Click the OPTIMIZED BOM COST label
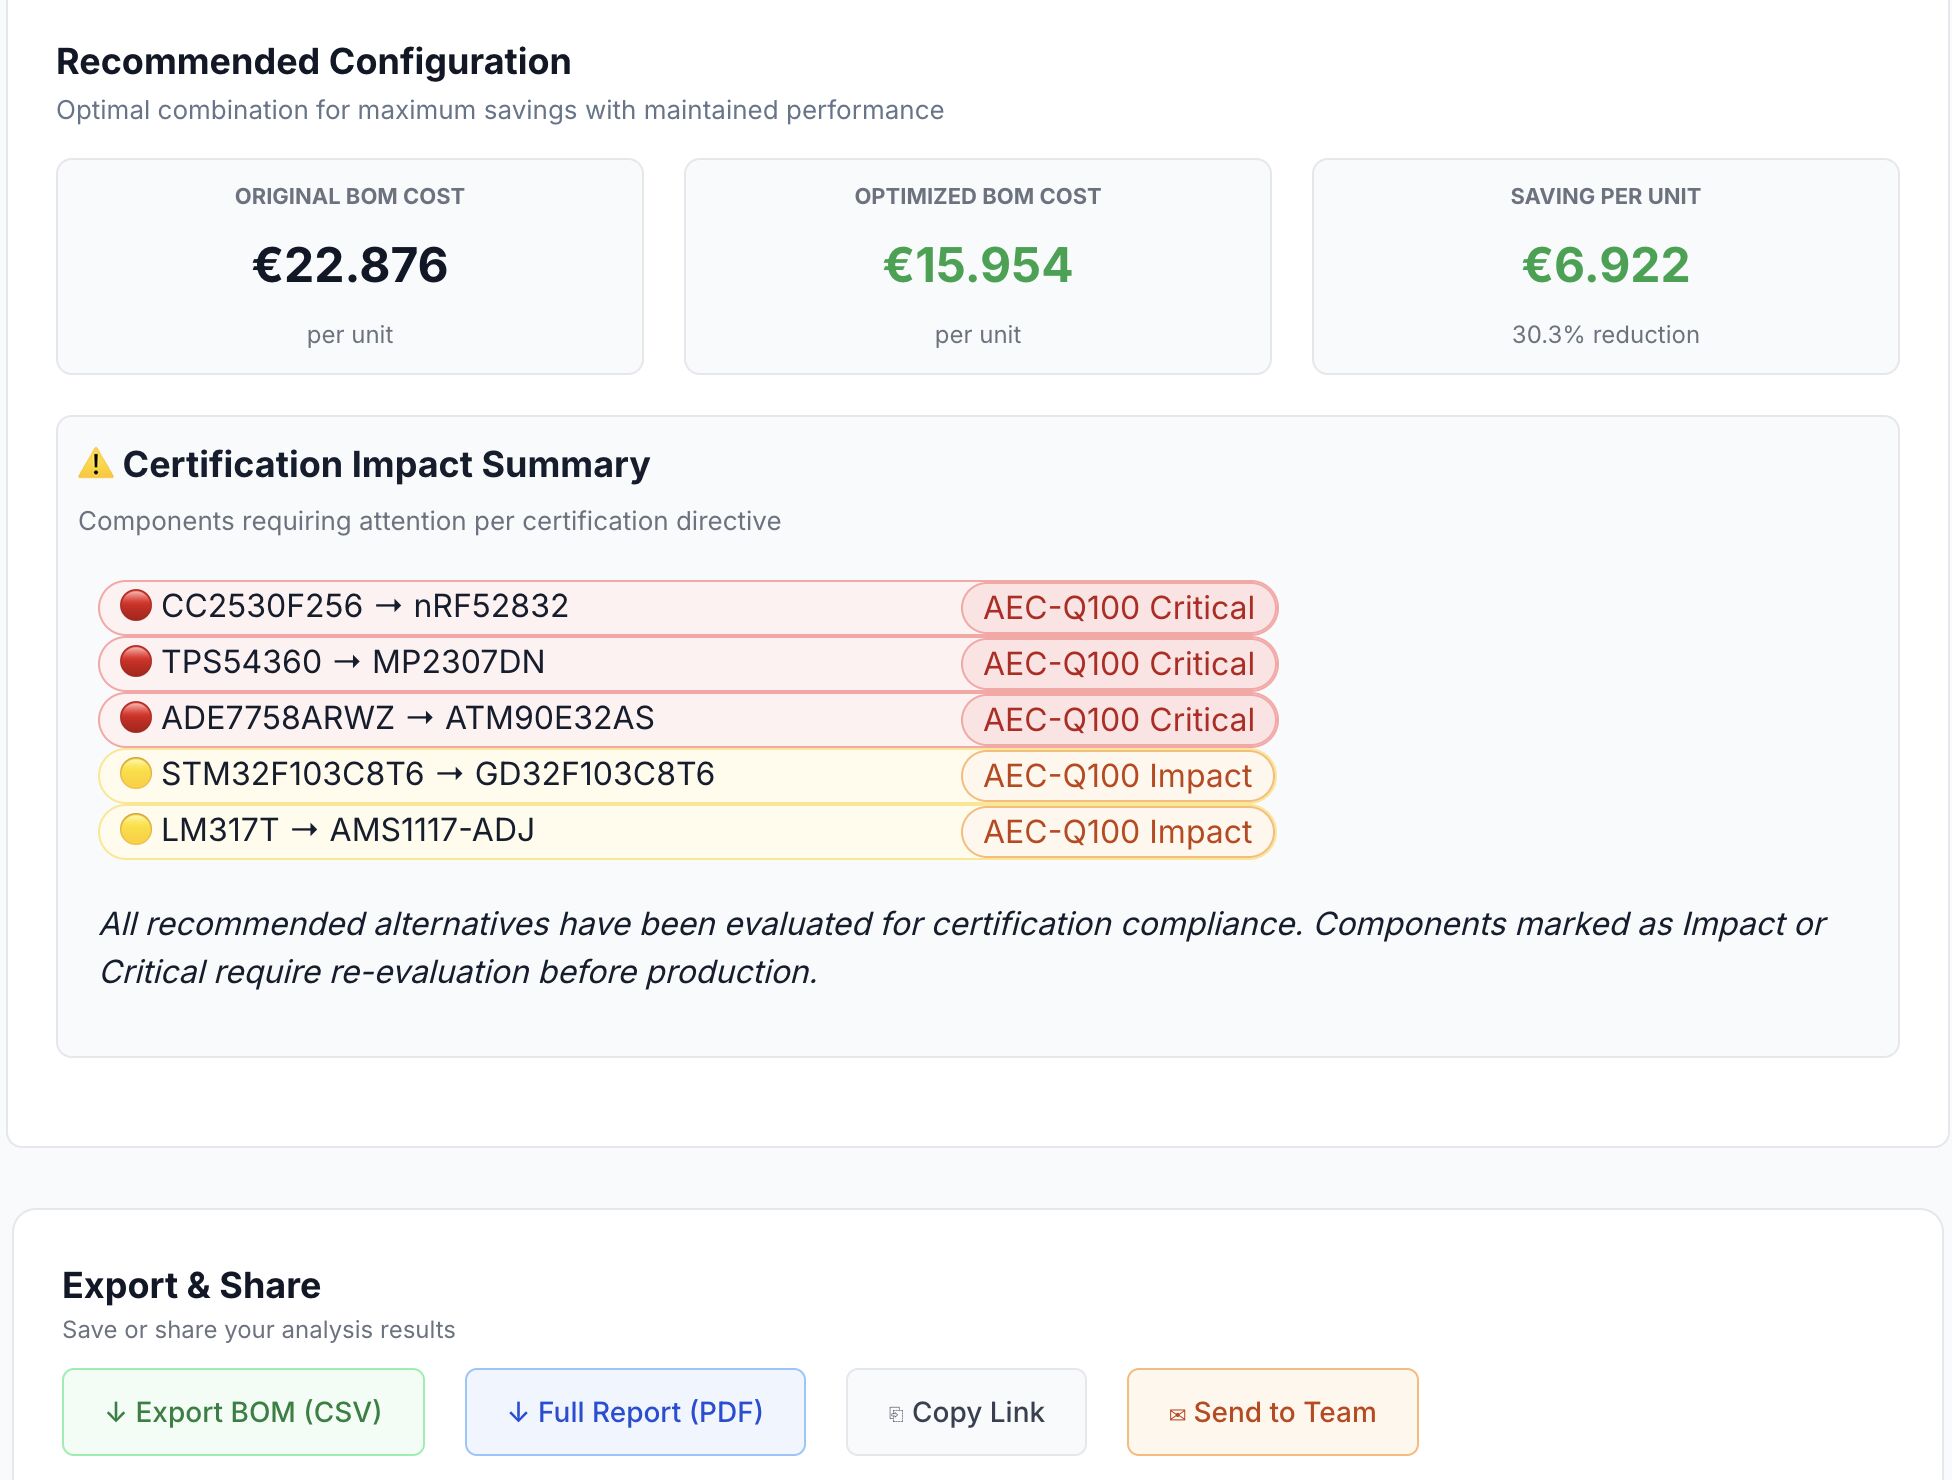The width and height of the screenshot is (1952, 1480). [x=978, y=197]
